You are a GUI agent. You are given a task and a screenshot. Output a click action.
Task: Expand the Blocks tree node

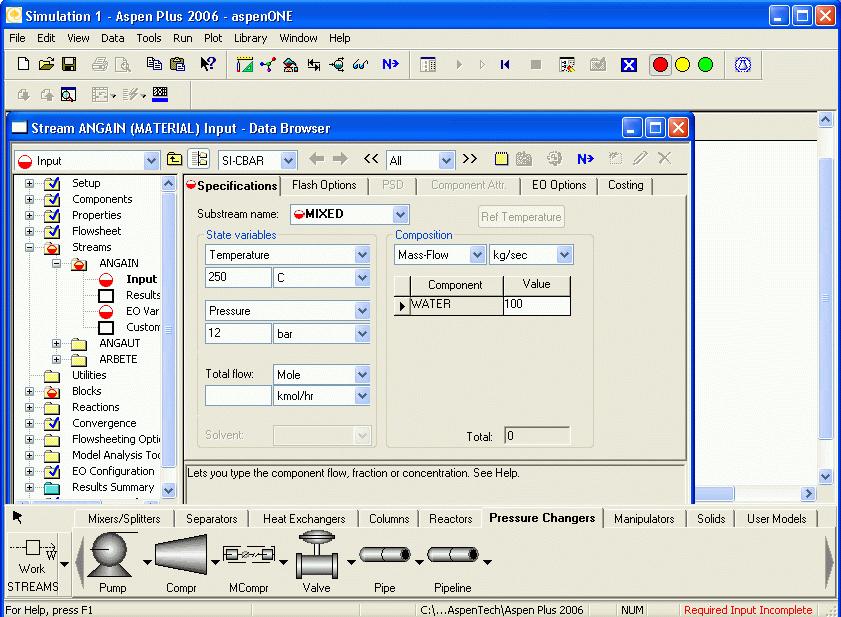click(29, 391)
